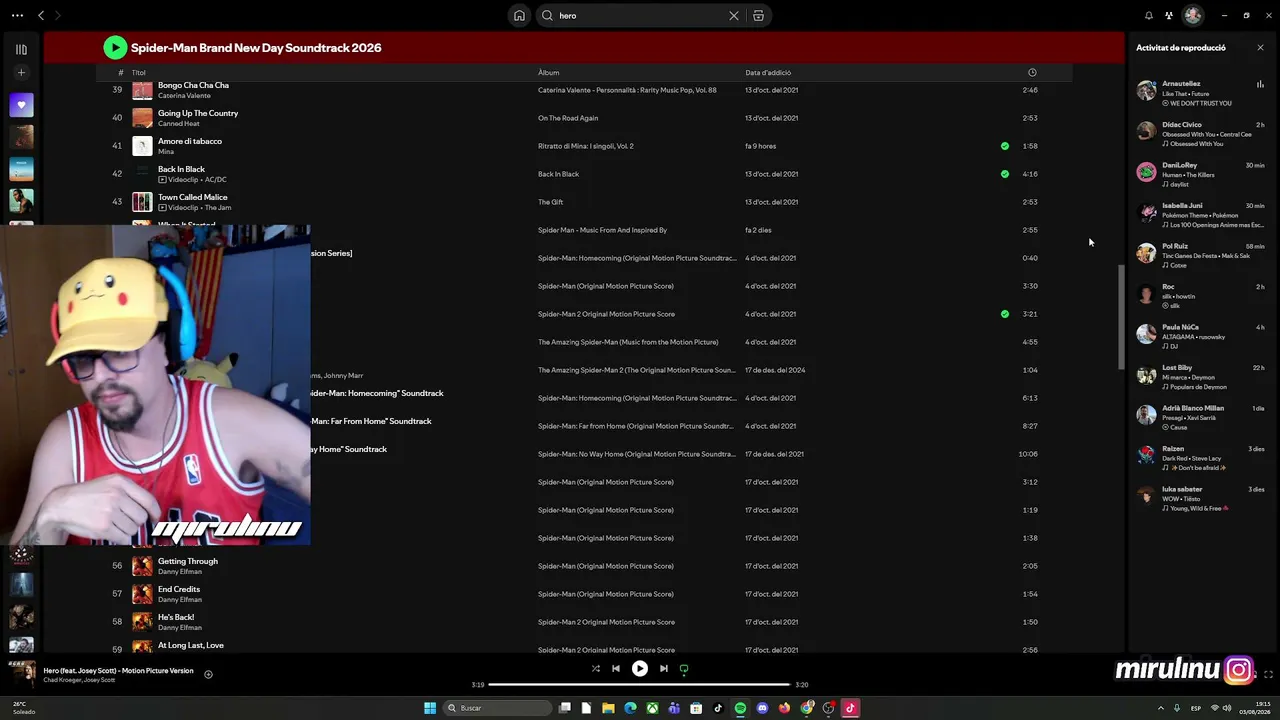
Task: Open the 'Chad Kroeger, Josey Scott' artist link
Action: 79,681
